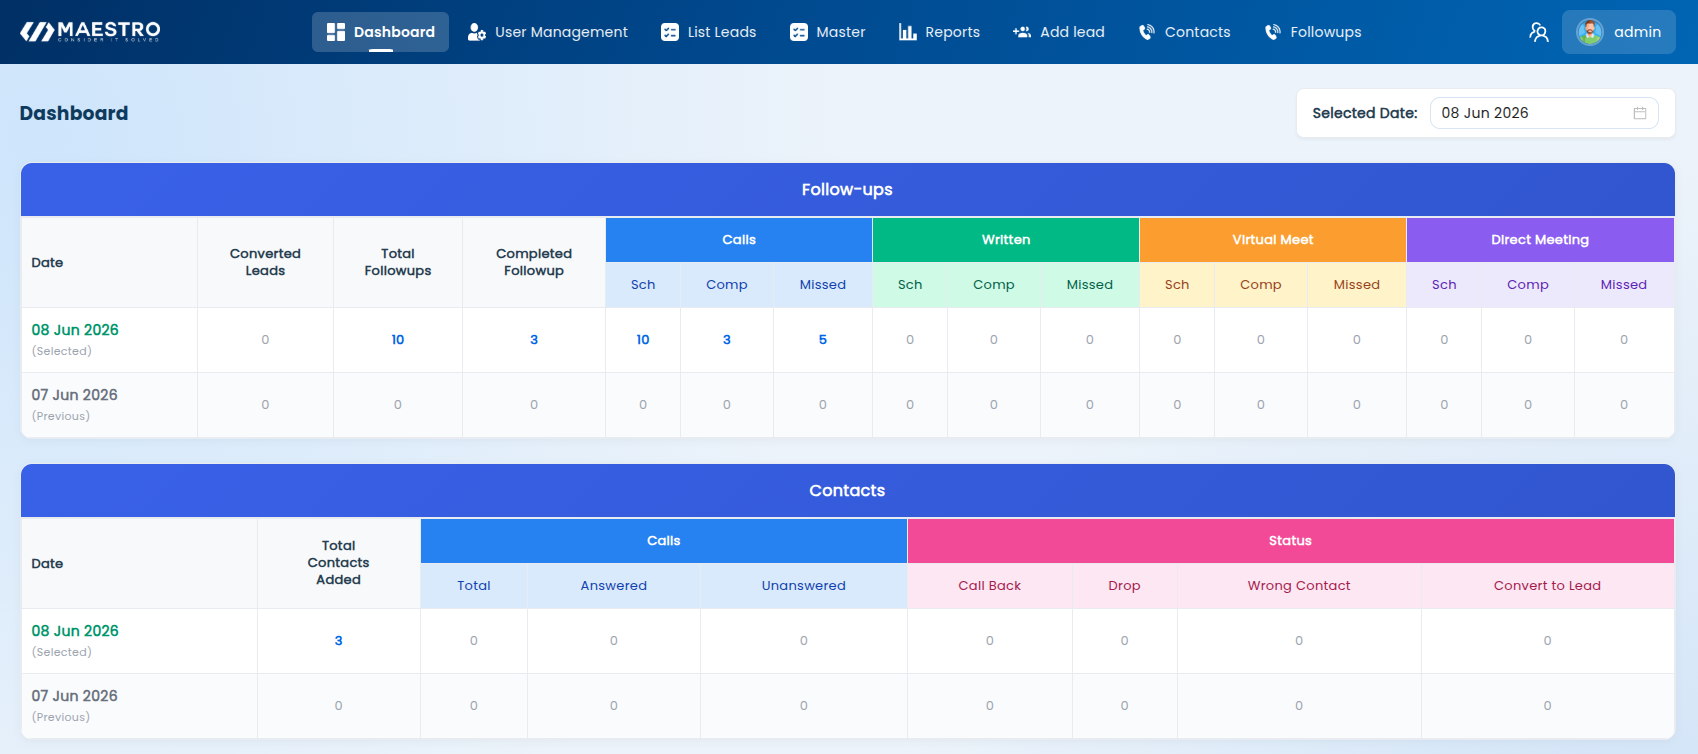Click the Status header in Contacts table
Screen dimensions: 1698x754
1290,541
